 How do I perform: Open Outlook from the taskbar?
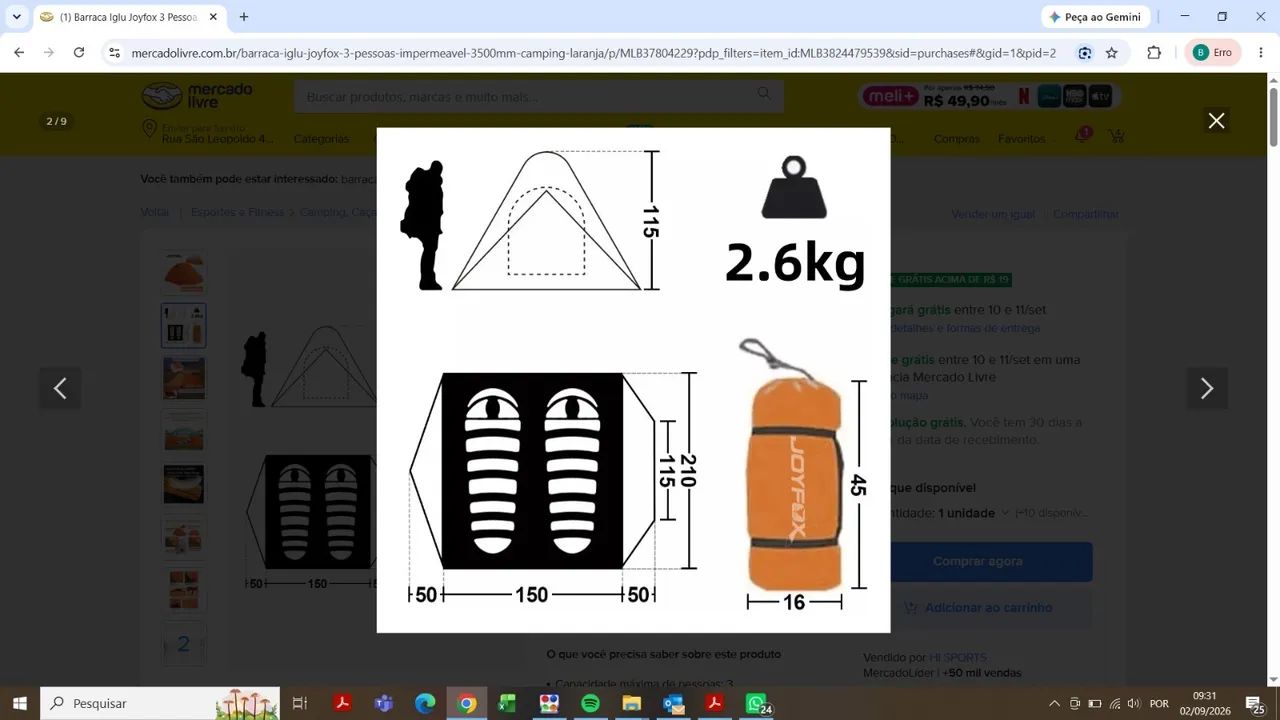pos(673,703)
